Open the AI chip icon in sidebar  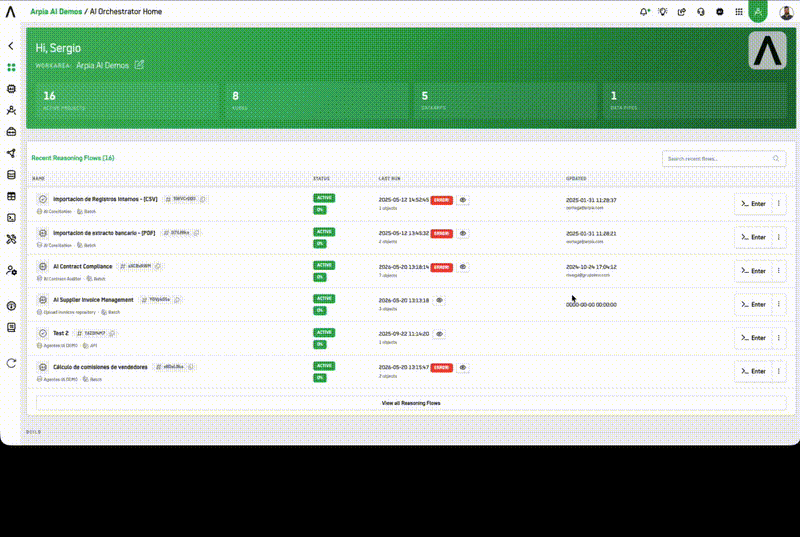[x=11, y=89]
